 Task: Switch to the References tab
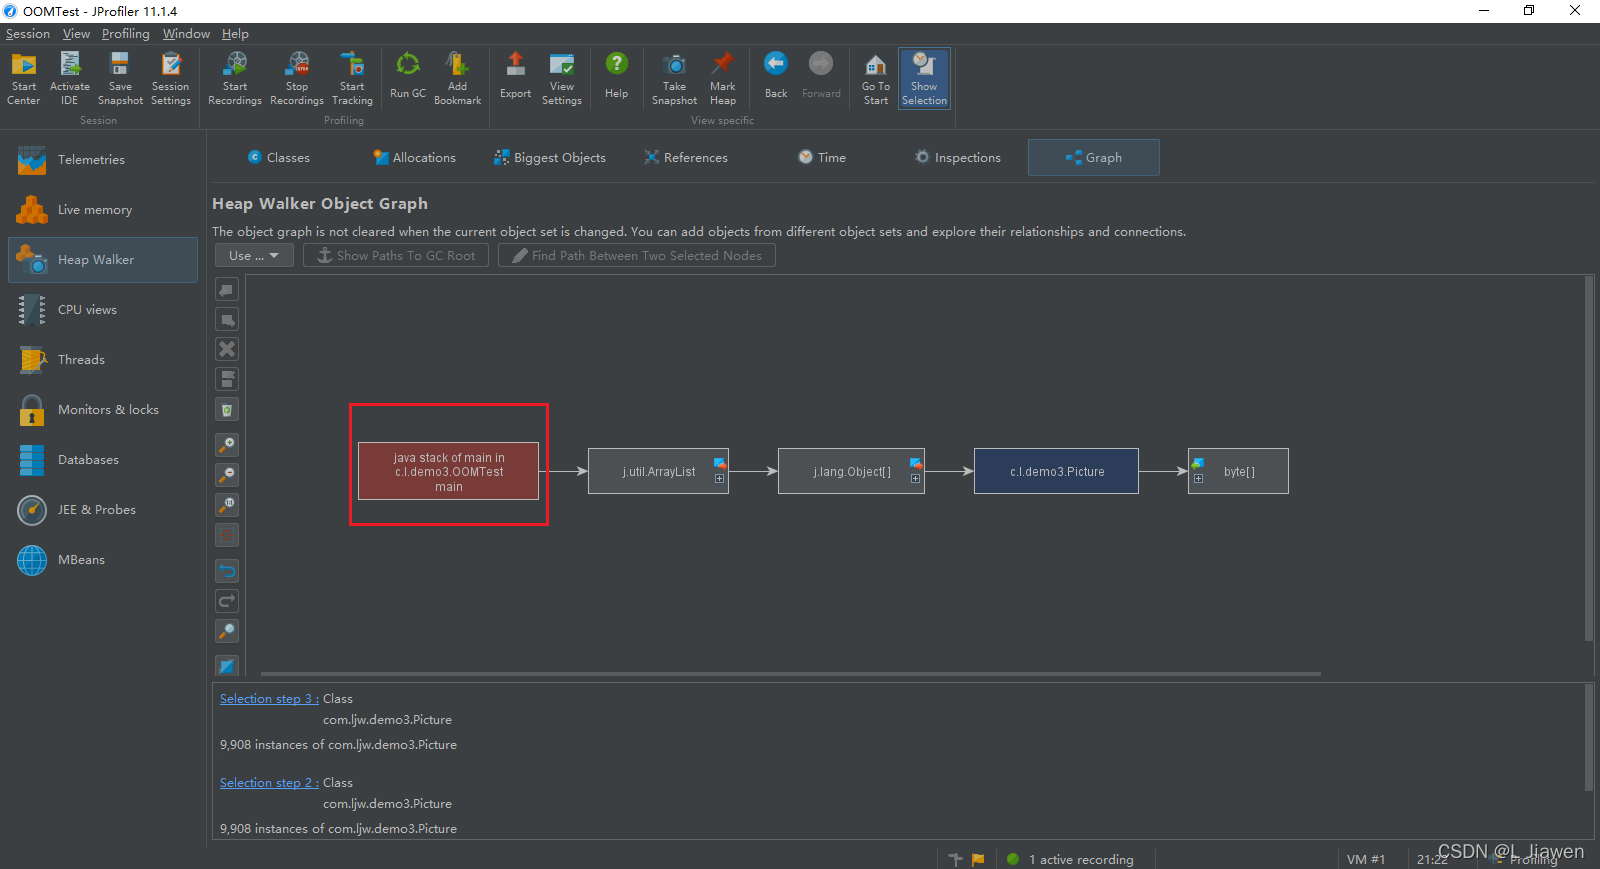pos(686,158)
